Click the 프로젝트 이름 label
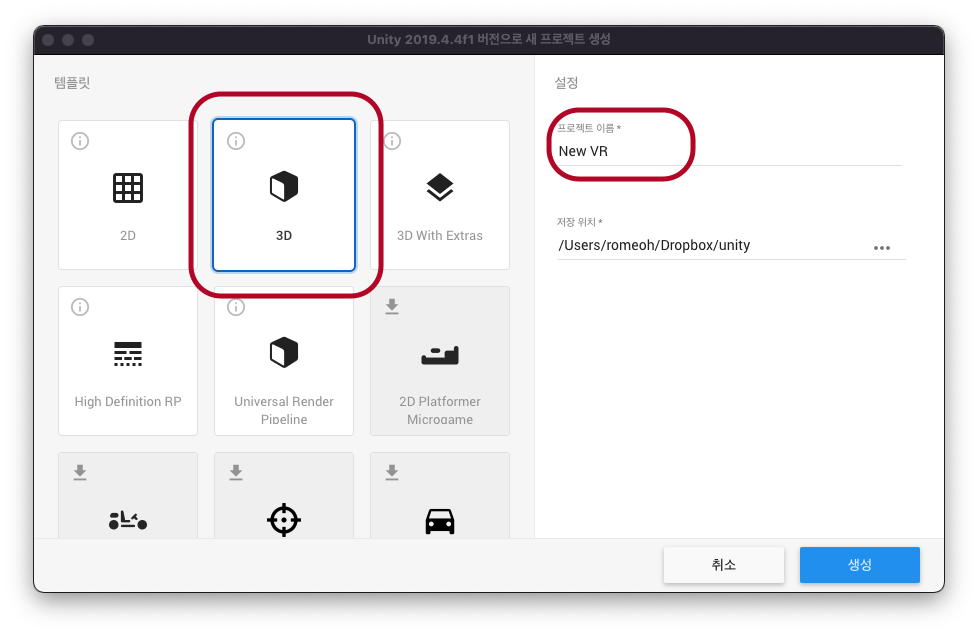The image size is (978, 634). pos(588,128)
